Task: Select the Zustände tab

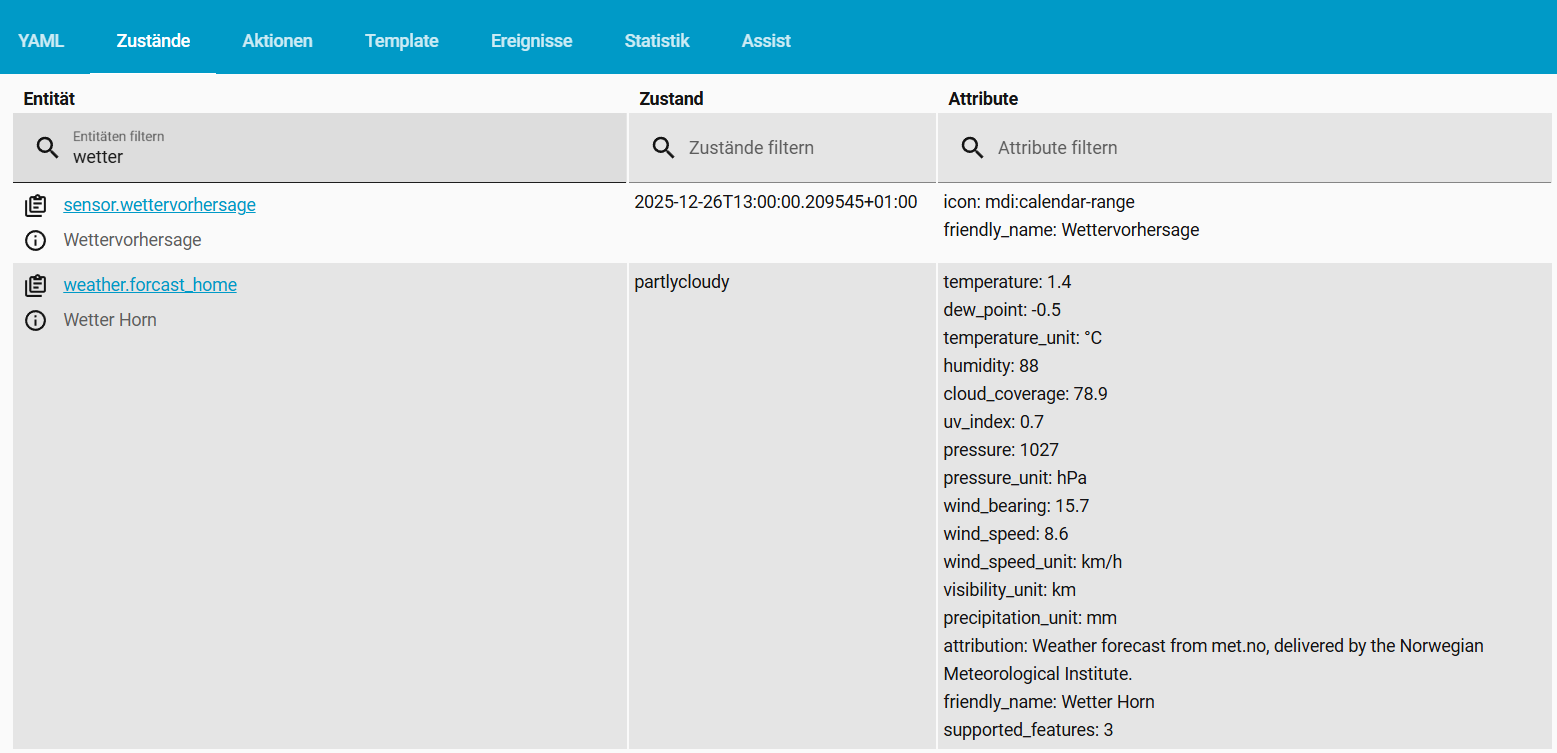Action: 153,41
